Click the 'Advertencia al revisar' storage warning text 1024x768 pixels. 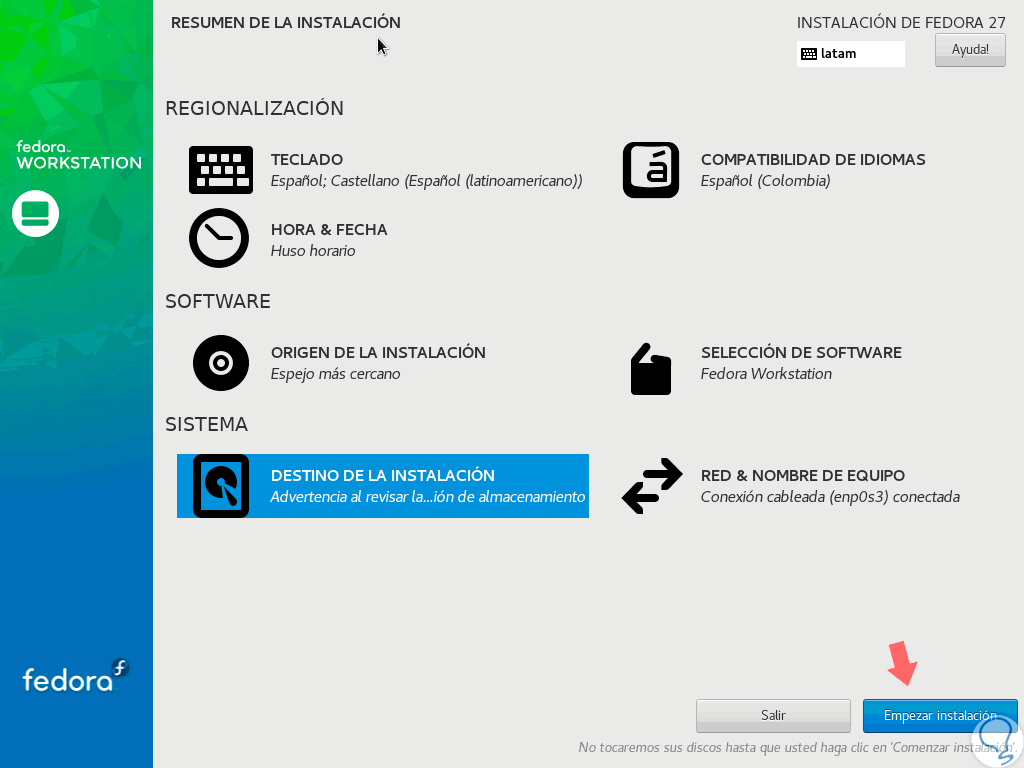pyautogui.click(x=428, y=497)
